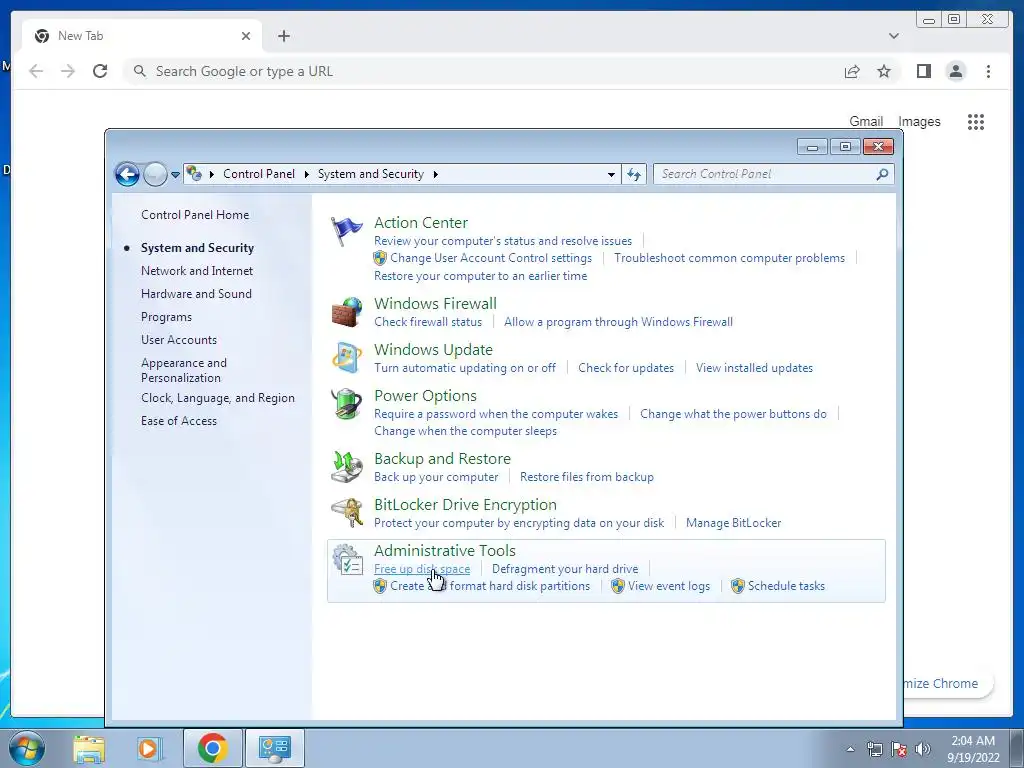
Task: Open the volume speaker tray icon
Action: point(923,749)
